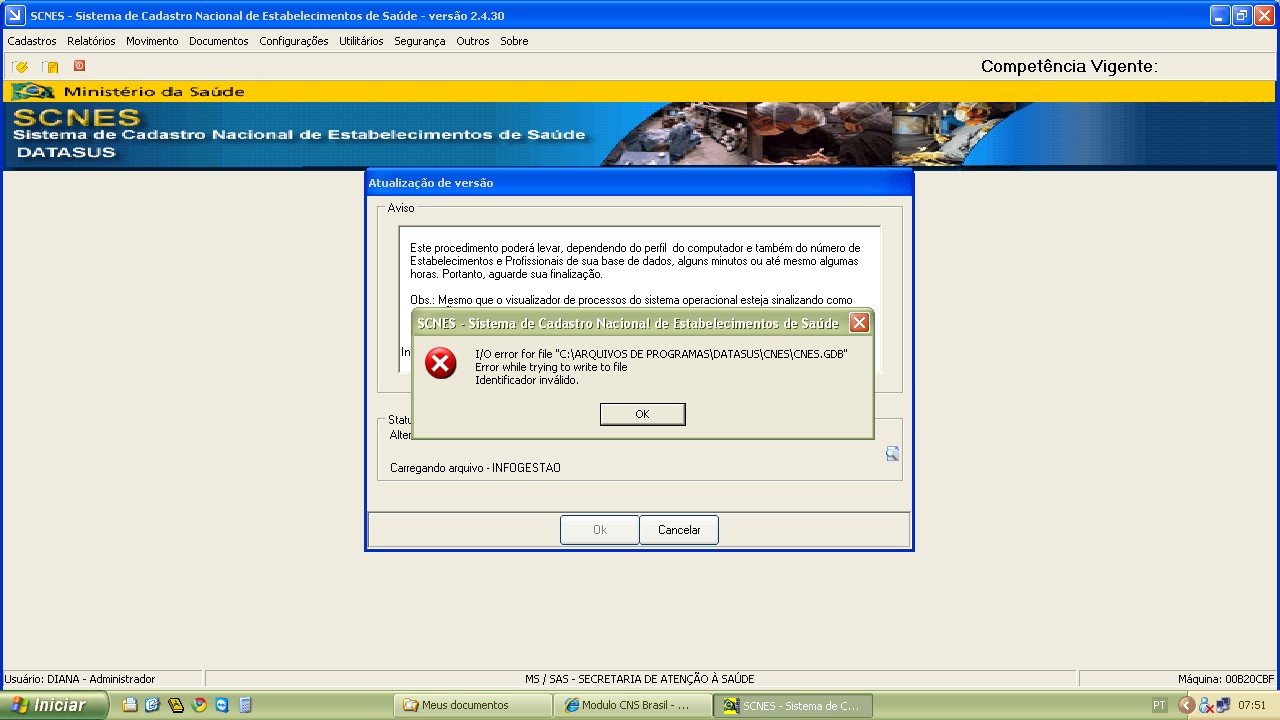This screenshot has height=720, width=1280.
Task: Click the red error icon in the dialog
Action: 440,363
